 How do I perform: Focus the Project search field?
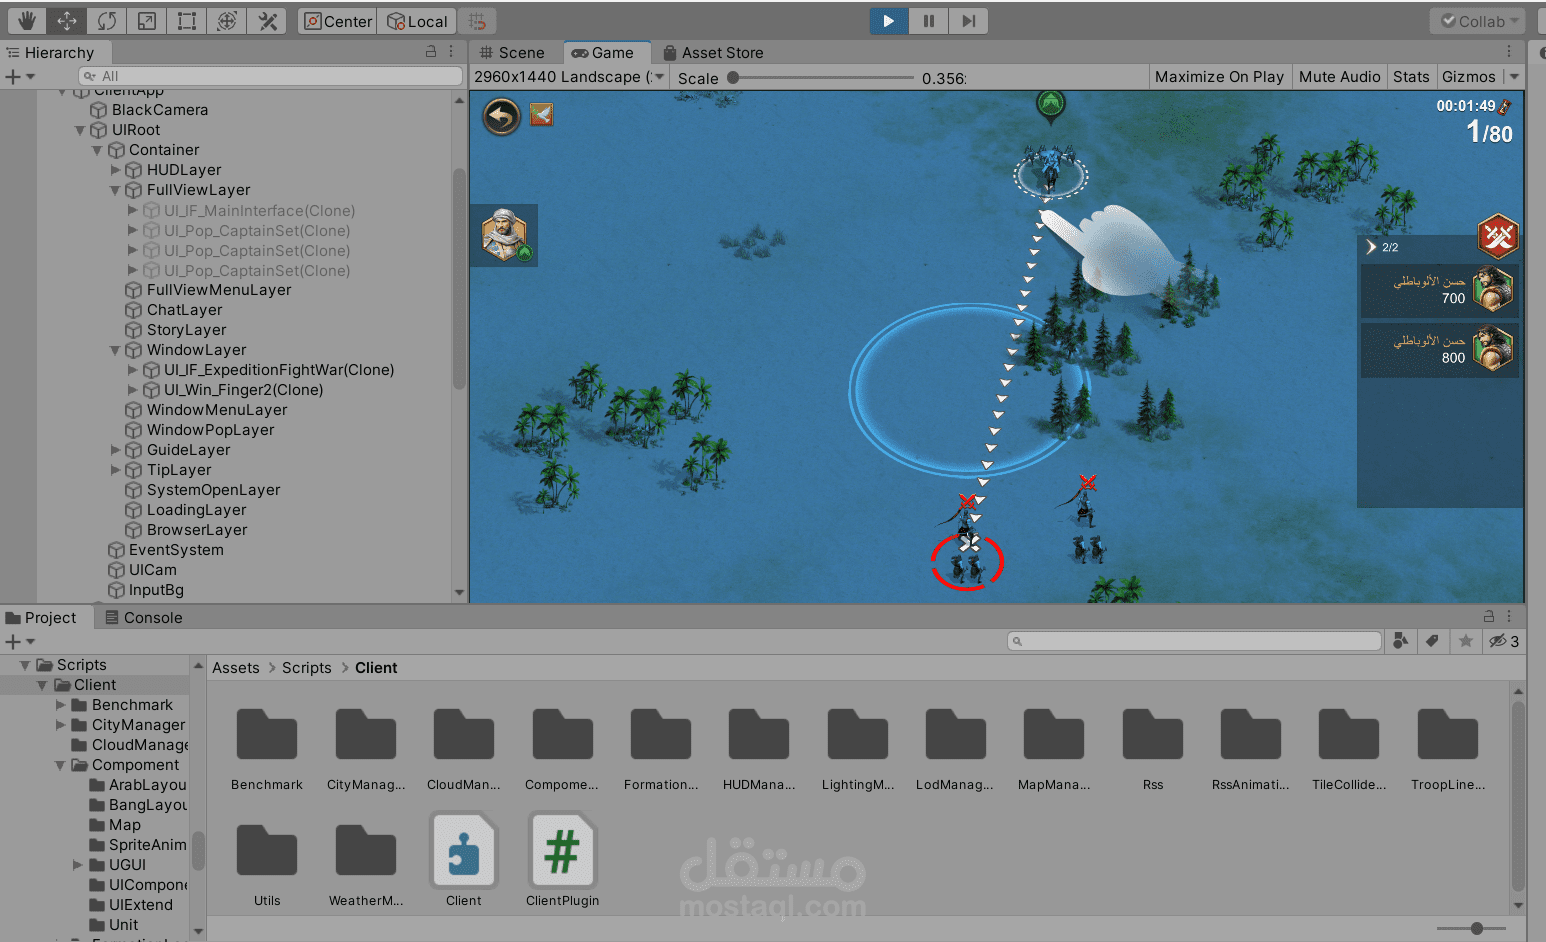click(x=1195, y=641)
